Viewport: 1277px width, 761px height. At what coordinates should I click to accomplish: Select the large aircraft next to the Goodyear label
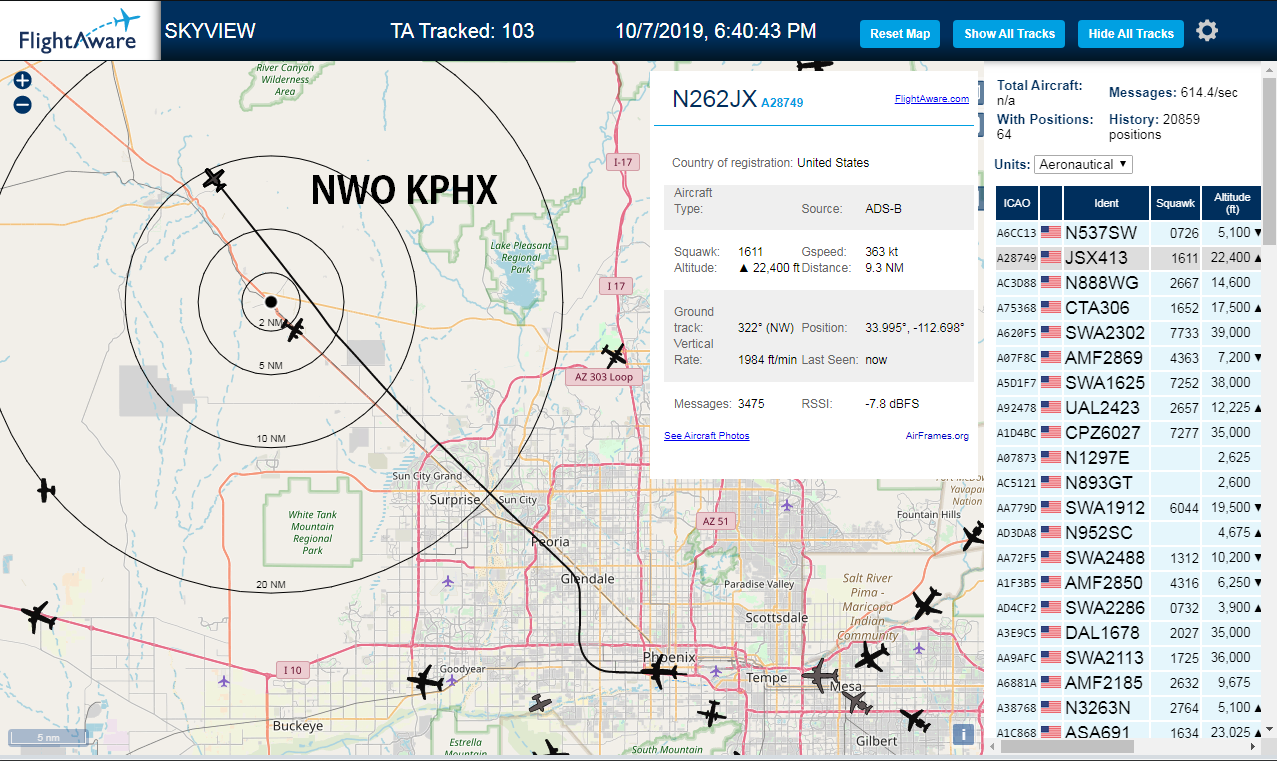click(425, 682)
